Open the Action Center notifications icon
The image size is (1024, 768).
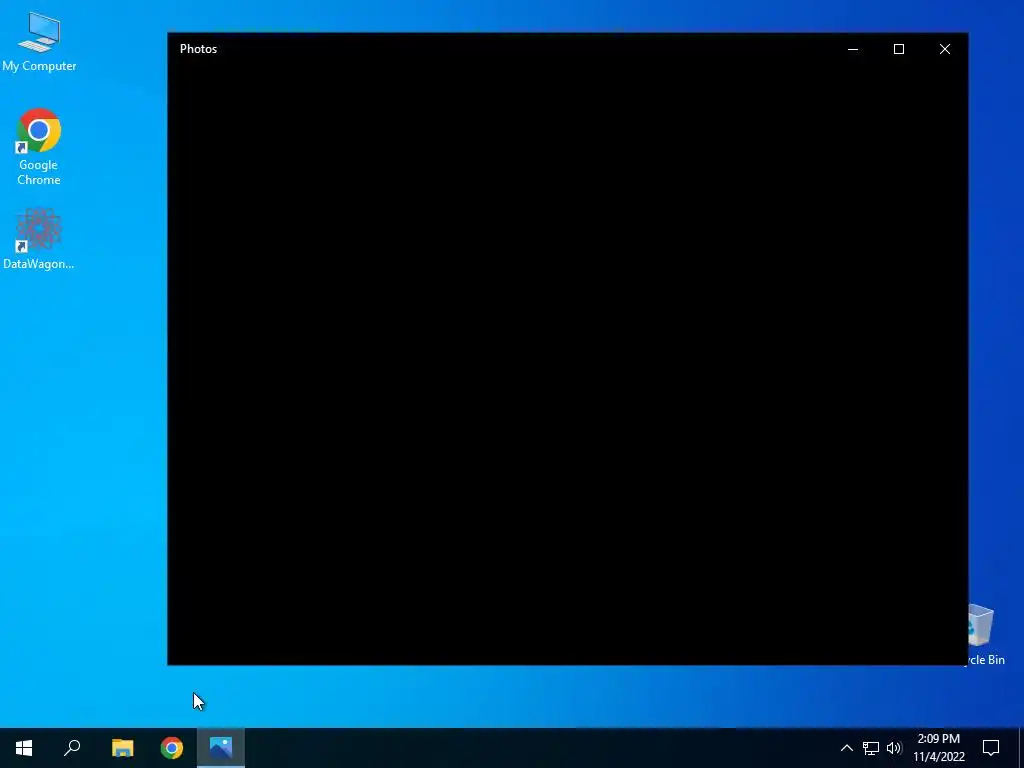click(991, 748)
